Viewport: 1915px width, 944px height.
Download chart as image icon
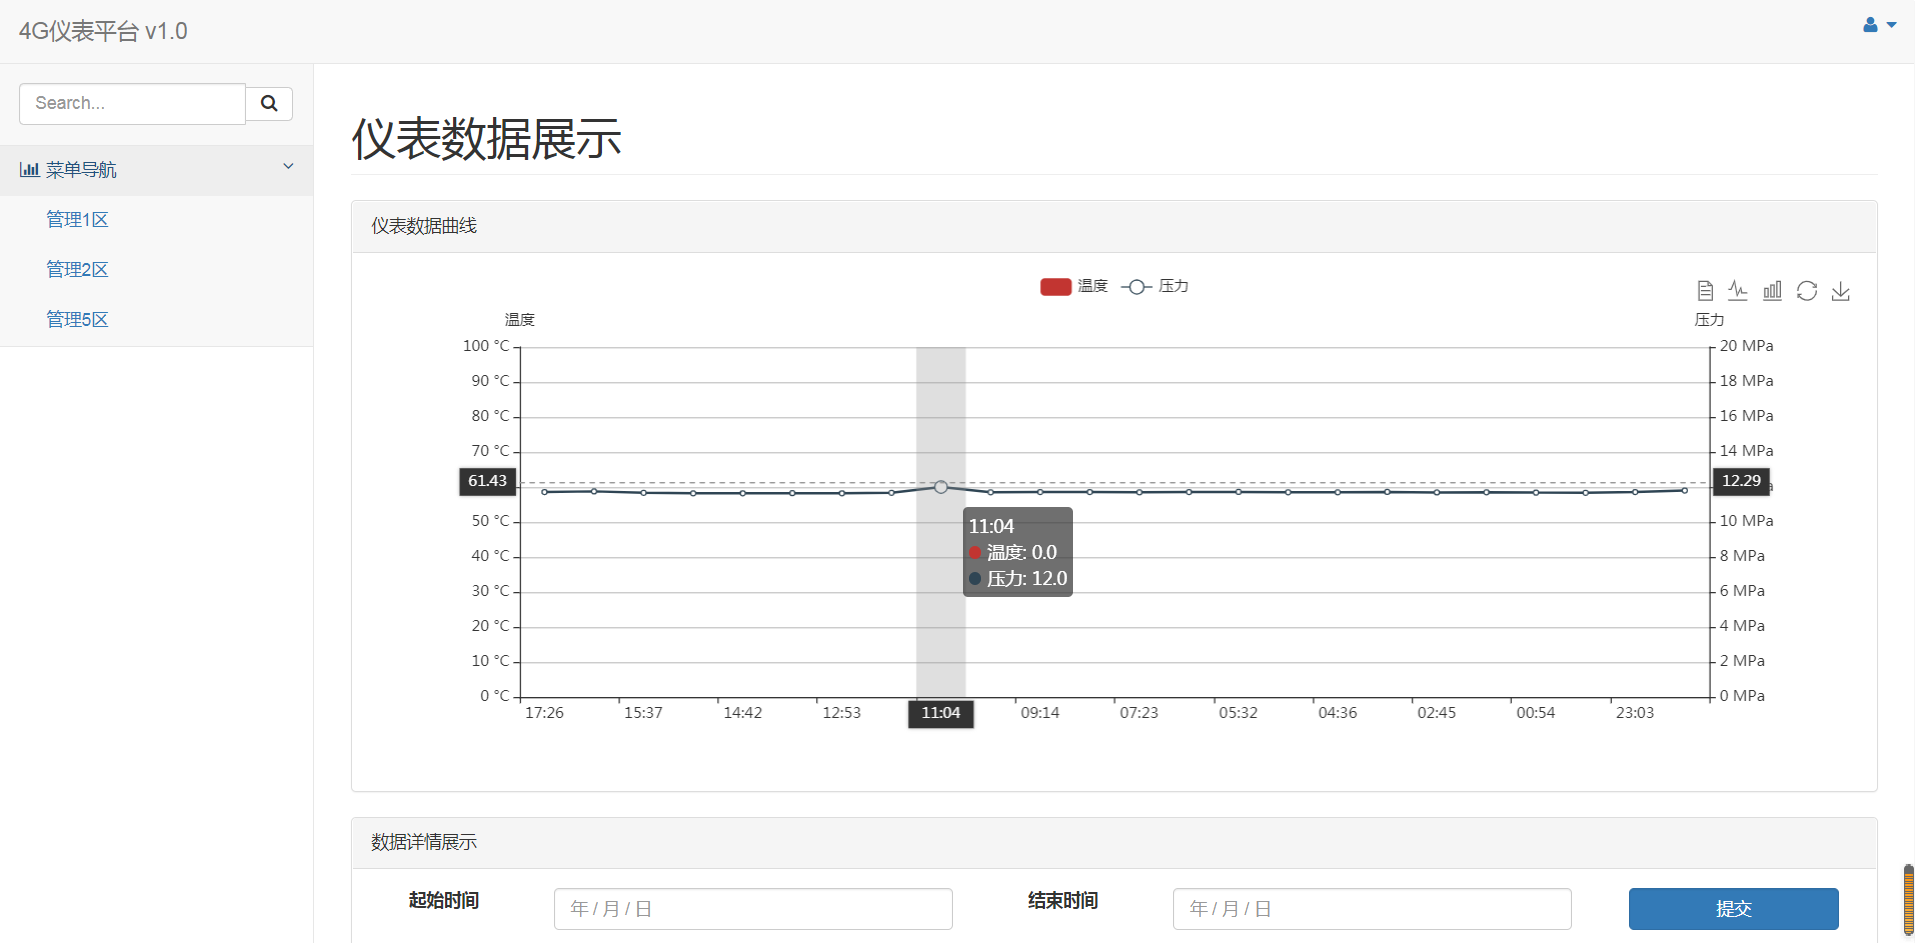[1840, 291]
